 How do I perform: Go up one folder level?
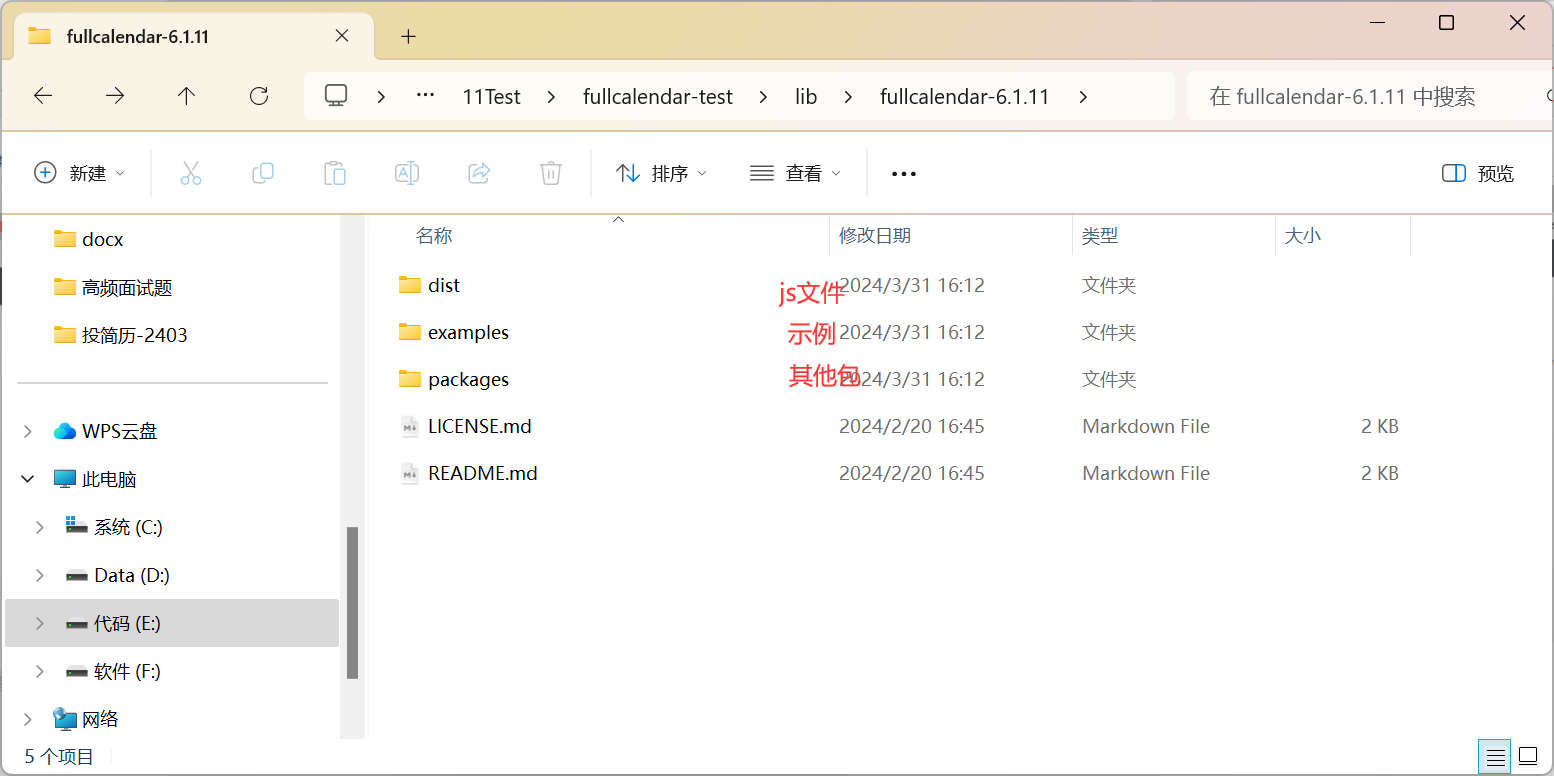pyautogui.click(x=186, y=96)
